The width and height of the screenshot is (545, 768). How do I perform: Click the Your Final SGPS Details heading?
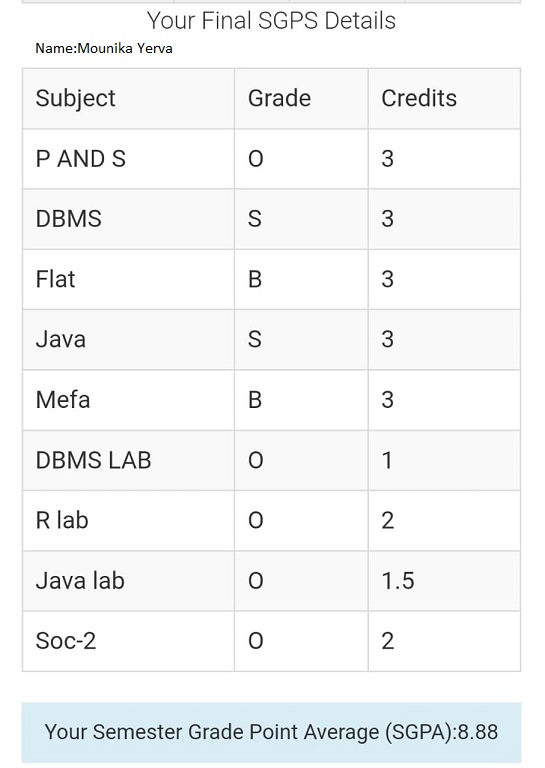click(271, 21)
